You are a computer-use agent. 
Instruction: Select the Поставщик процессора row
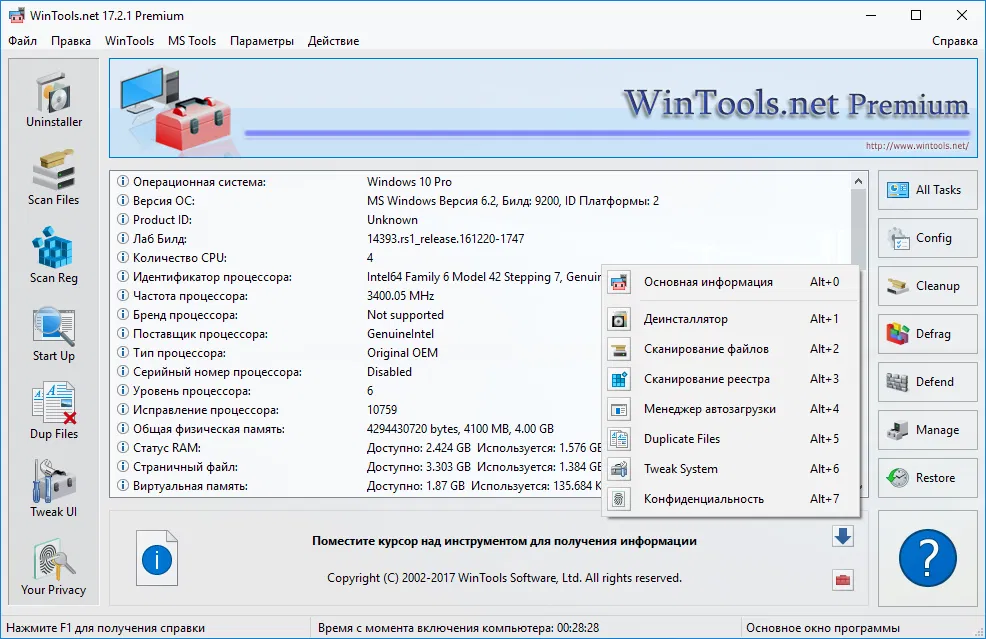click(358, 334)
